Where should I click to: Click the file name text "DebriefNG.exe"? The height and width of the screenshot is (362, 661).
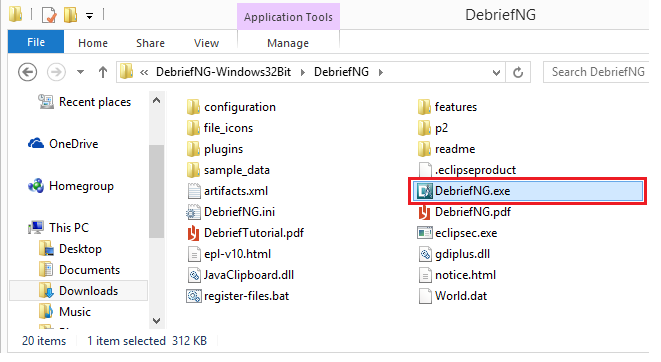click(x=472, y=191)
